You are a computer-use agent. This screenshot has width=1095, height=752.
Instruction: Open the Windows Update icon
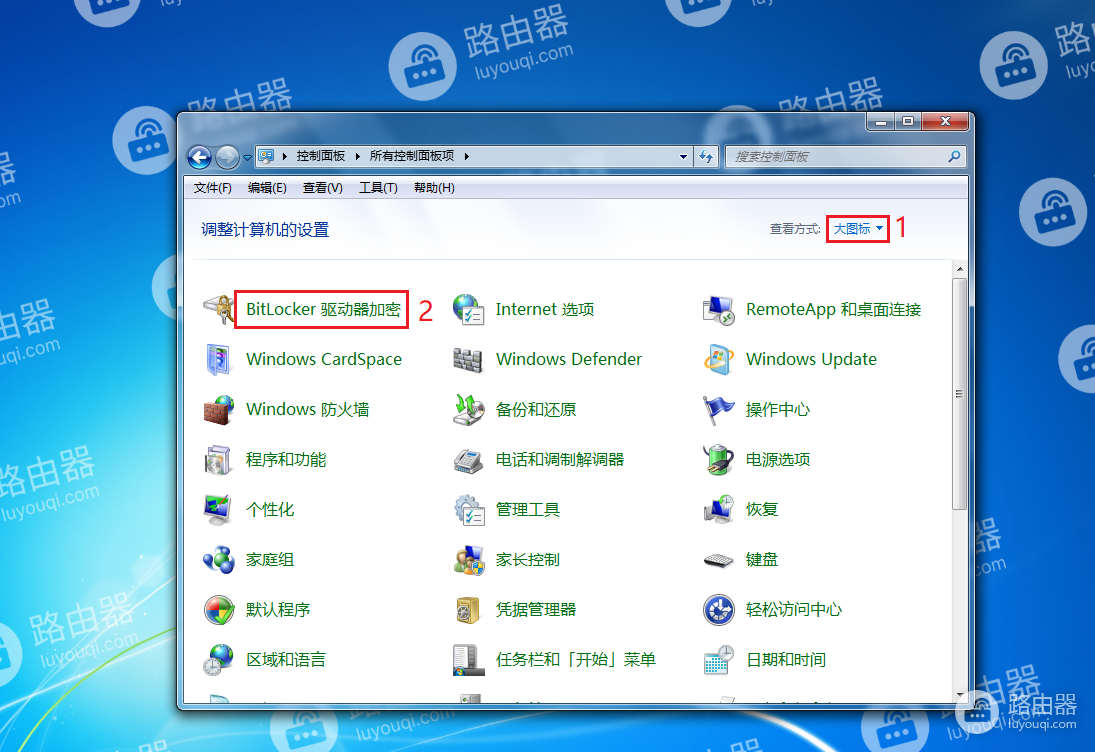click(x=718, y=360)
